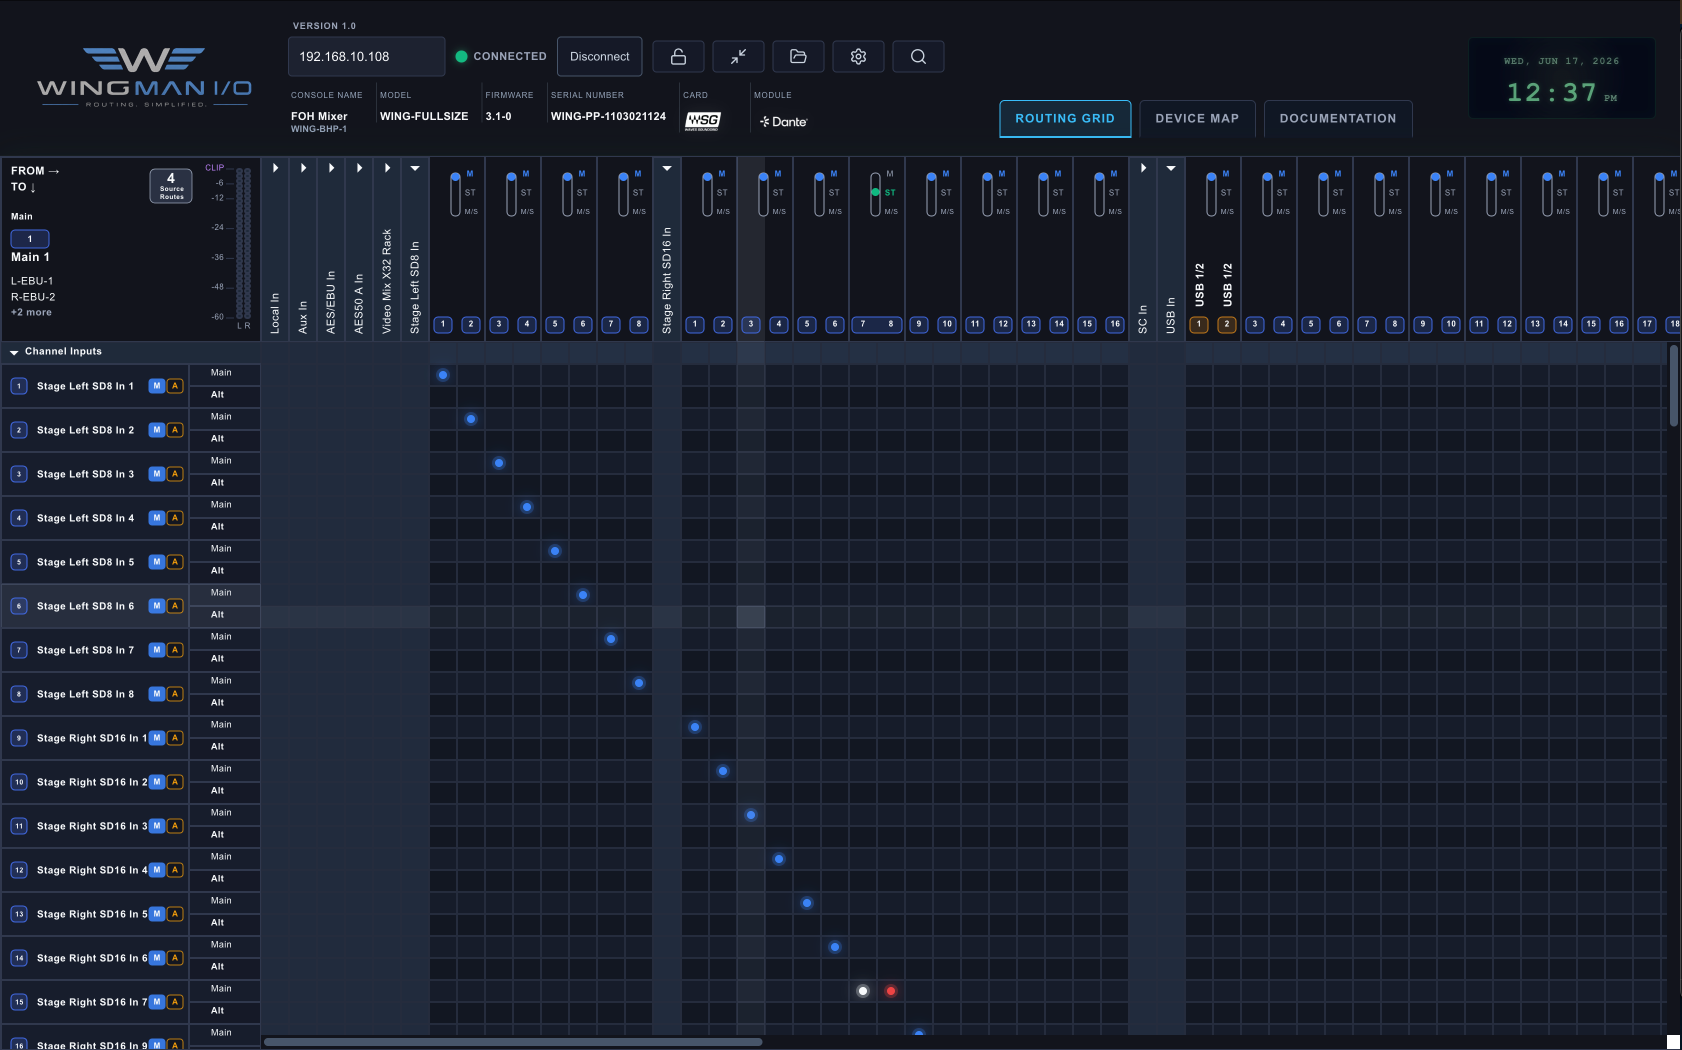Click the Stage Right SD16 In 4 row label
The image size is (1682, 1050).
(91, 870)
